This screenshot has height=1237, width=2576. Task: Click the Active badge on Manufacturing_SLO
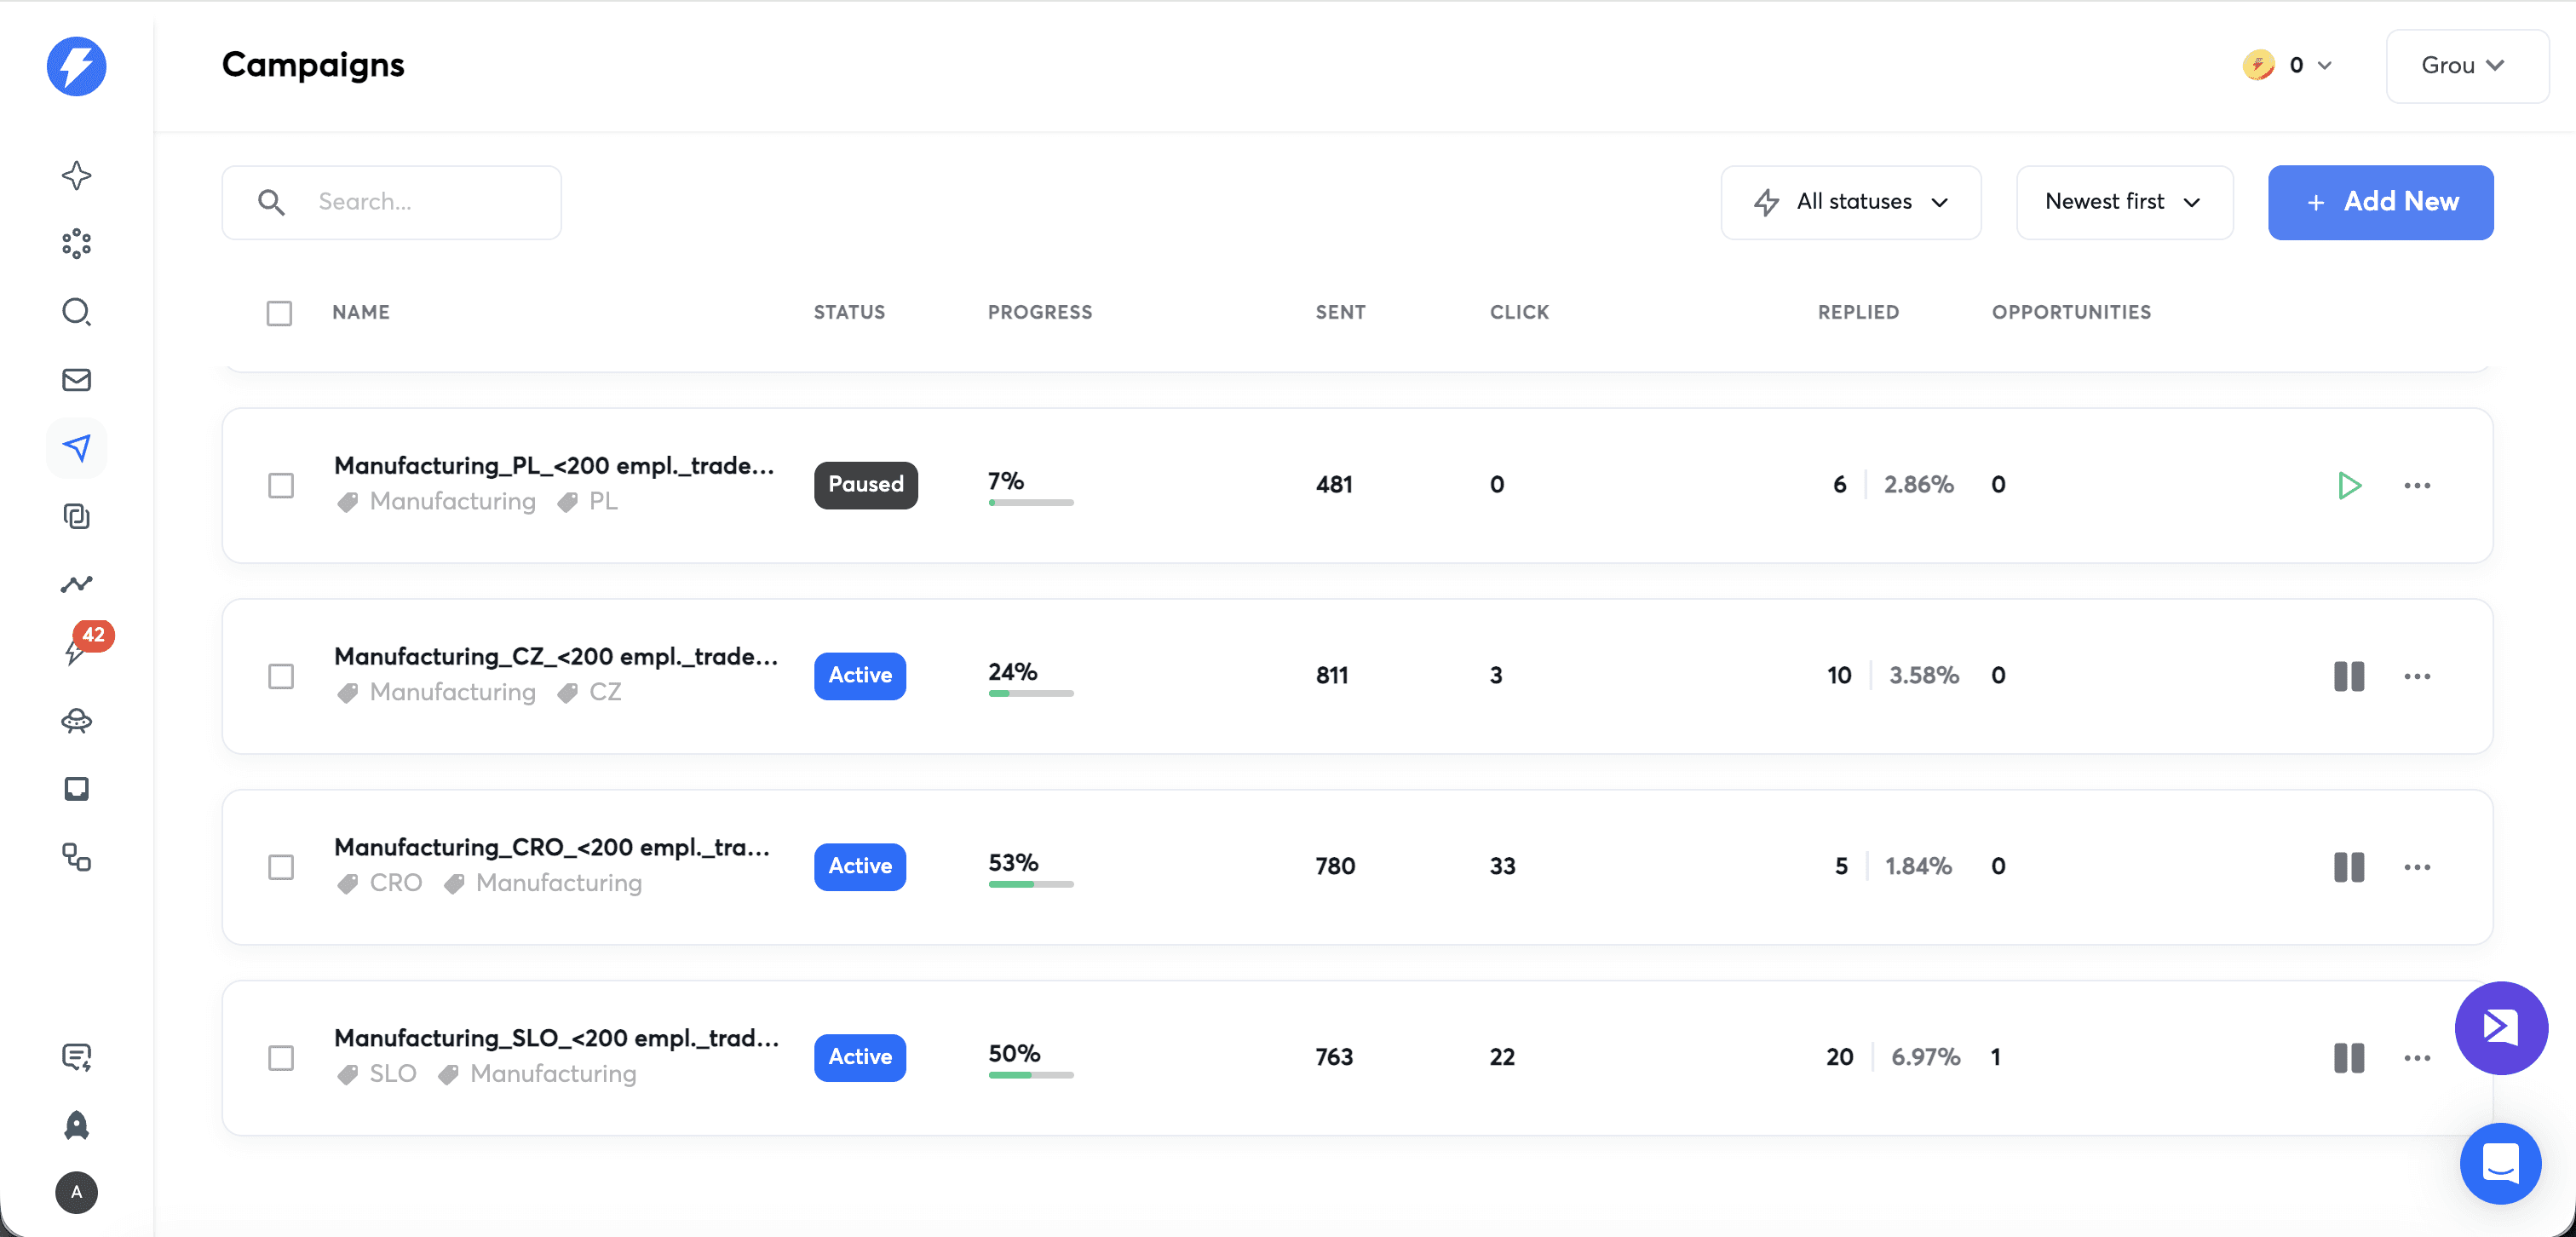[x=859, y=1057]
